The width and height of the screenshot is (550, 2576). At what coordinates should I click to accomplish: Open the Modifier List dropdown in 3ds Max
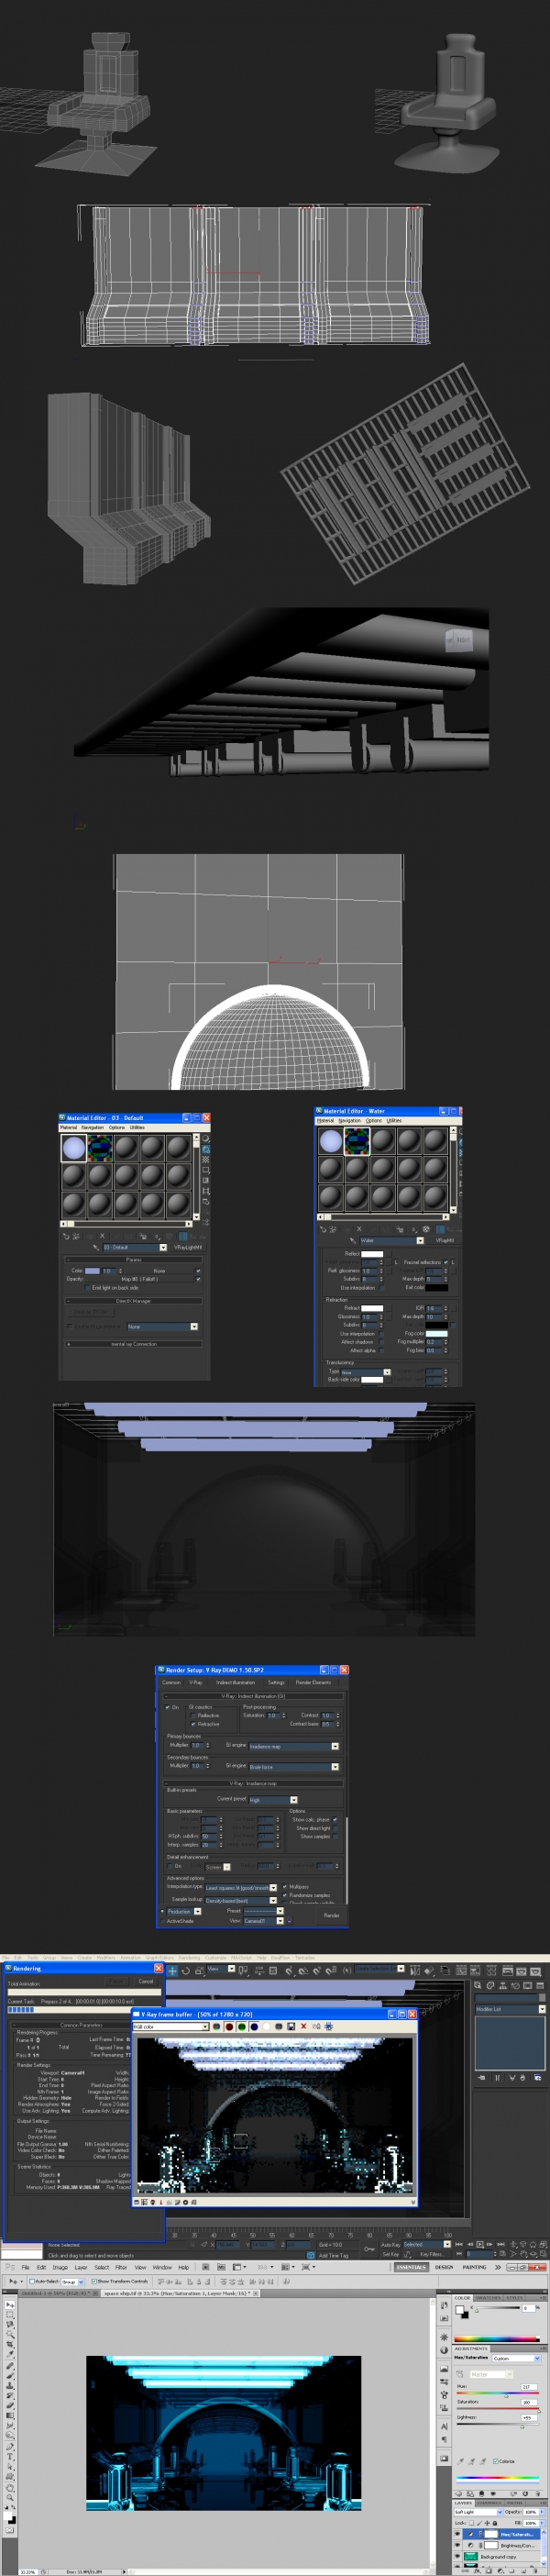pyautogui.click(x=510, y=2009)
